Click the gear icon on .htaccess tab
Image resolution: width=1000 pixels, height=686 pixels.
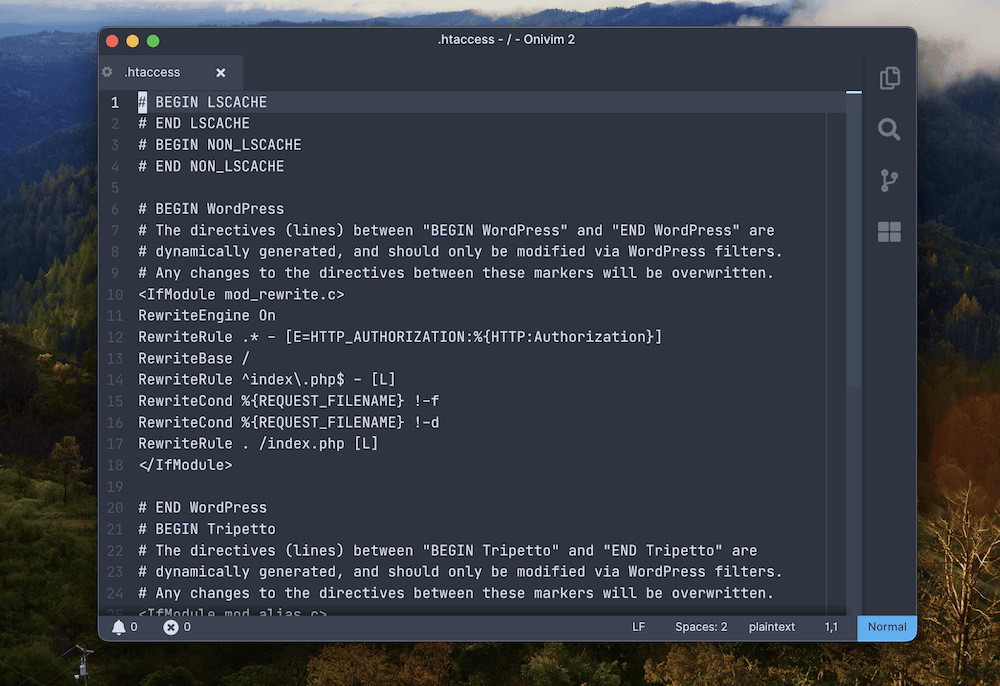(x=108, y=72)
